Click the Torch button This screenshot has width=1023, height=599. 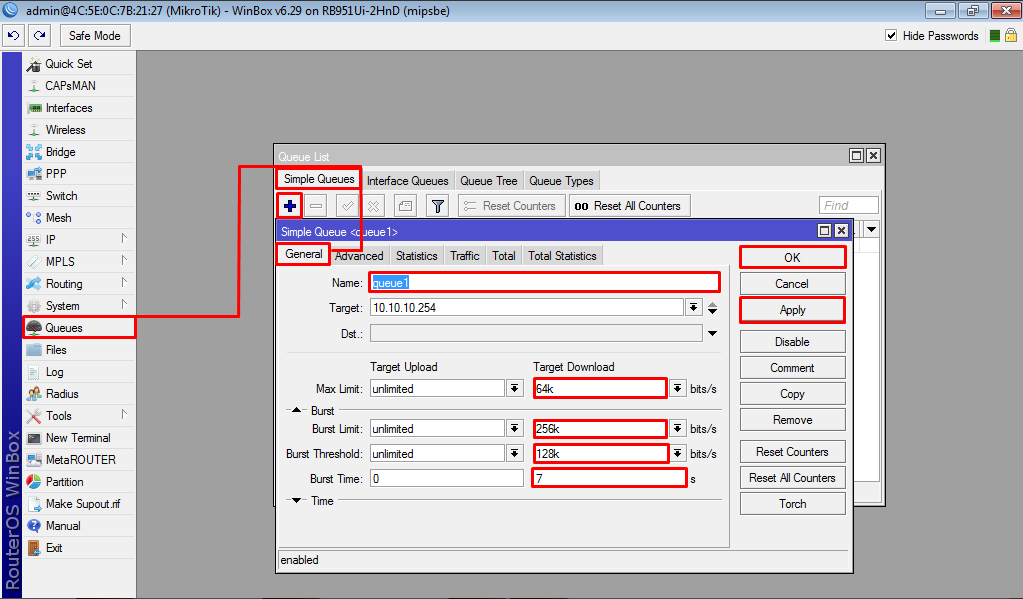792,504
